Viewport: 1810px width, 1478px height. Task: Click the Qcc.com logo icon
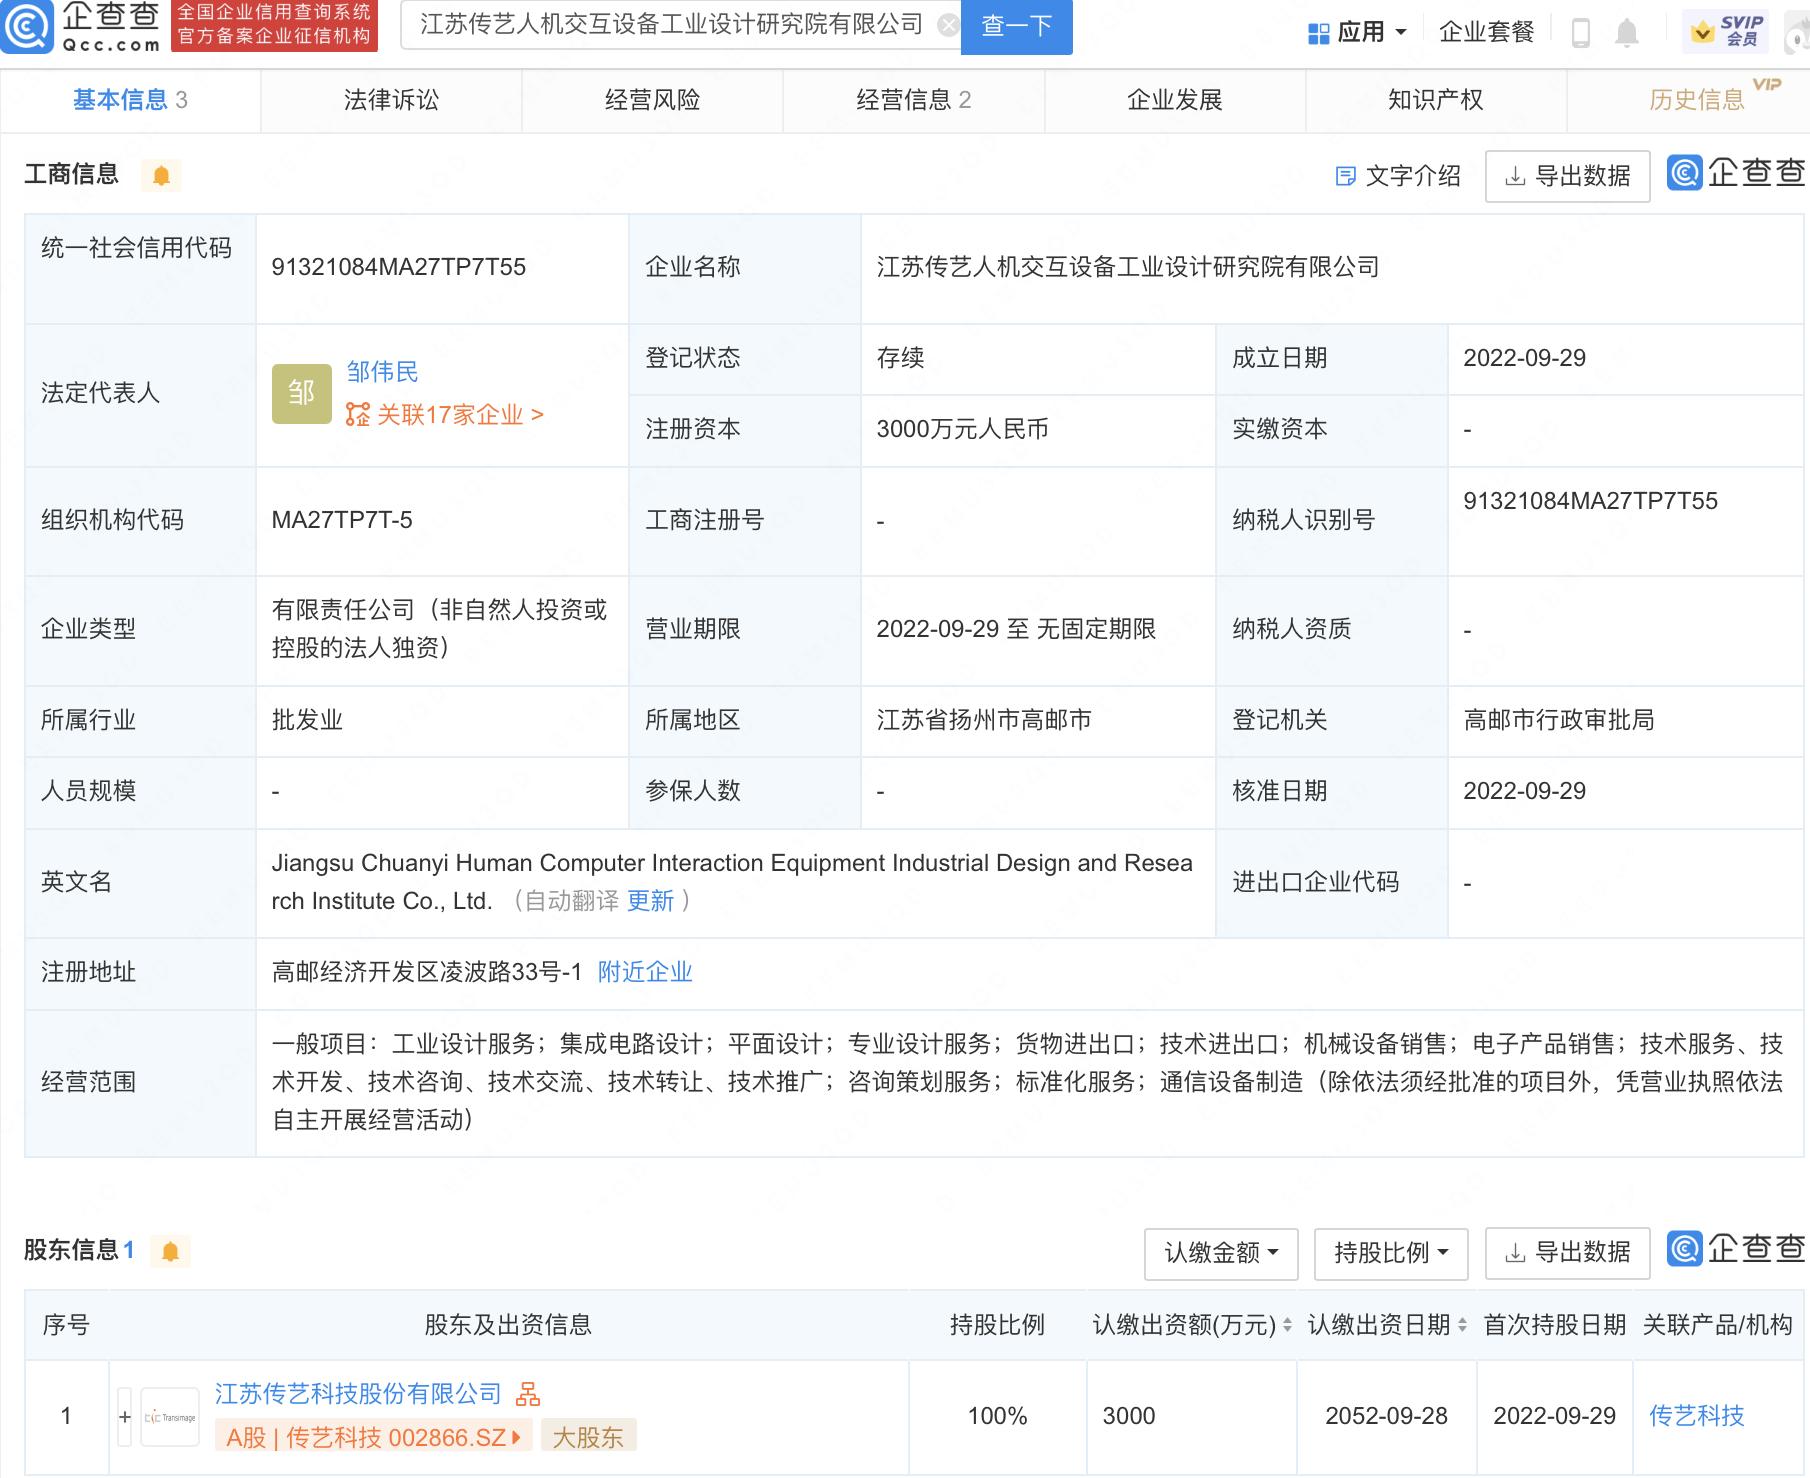pyautogui.click(x=26, y=27)
